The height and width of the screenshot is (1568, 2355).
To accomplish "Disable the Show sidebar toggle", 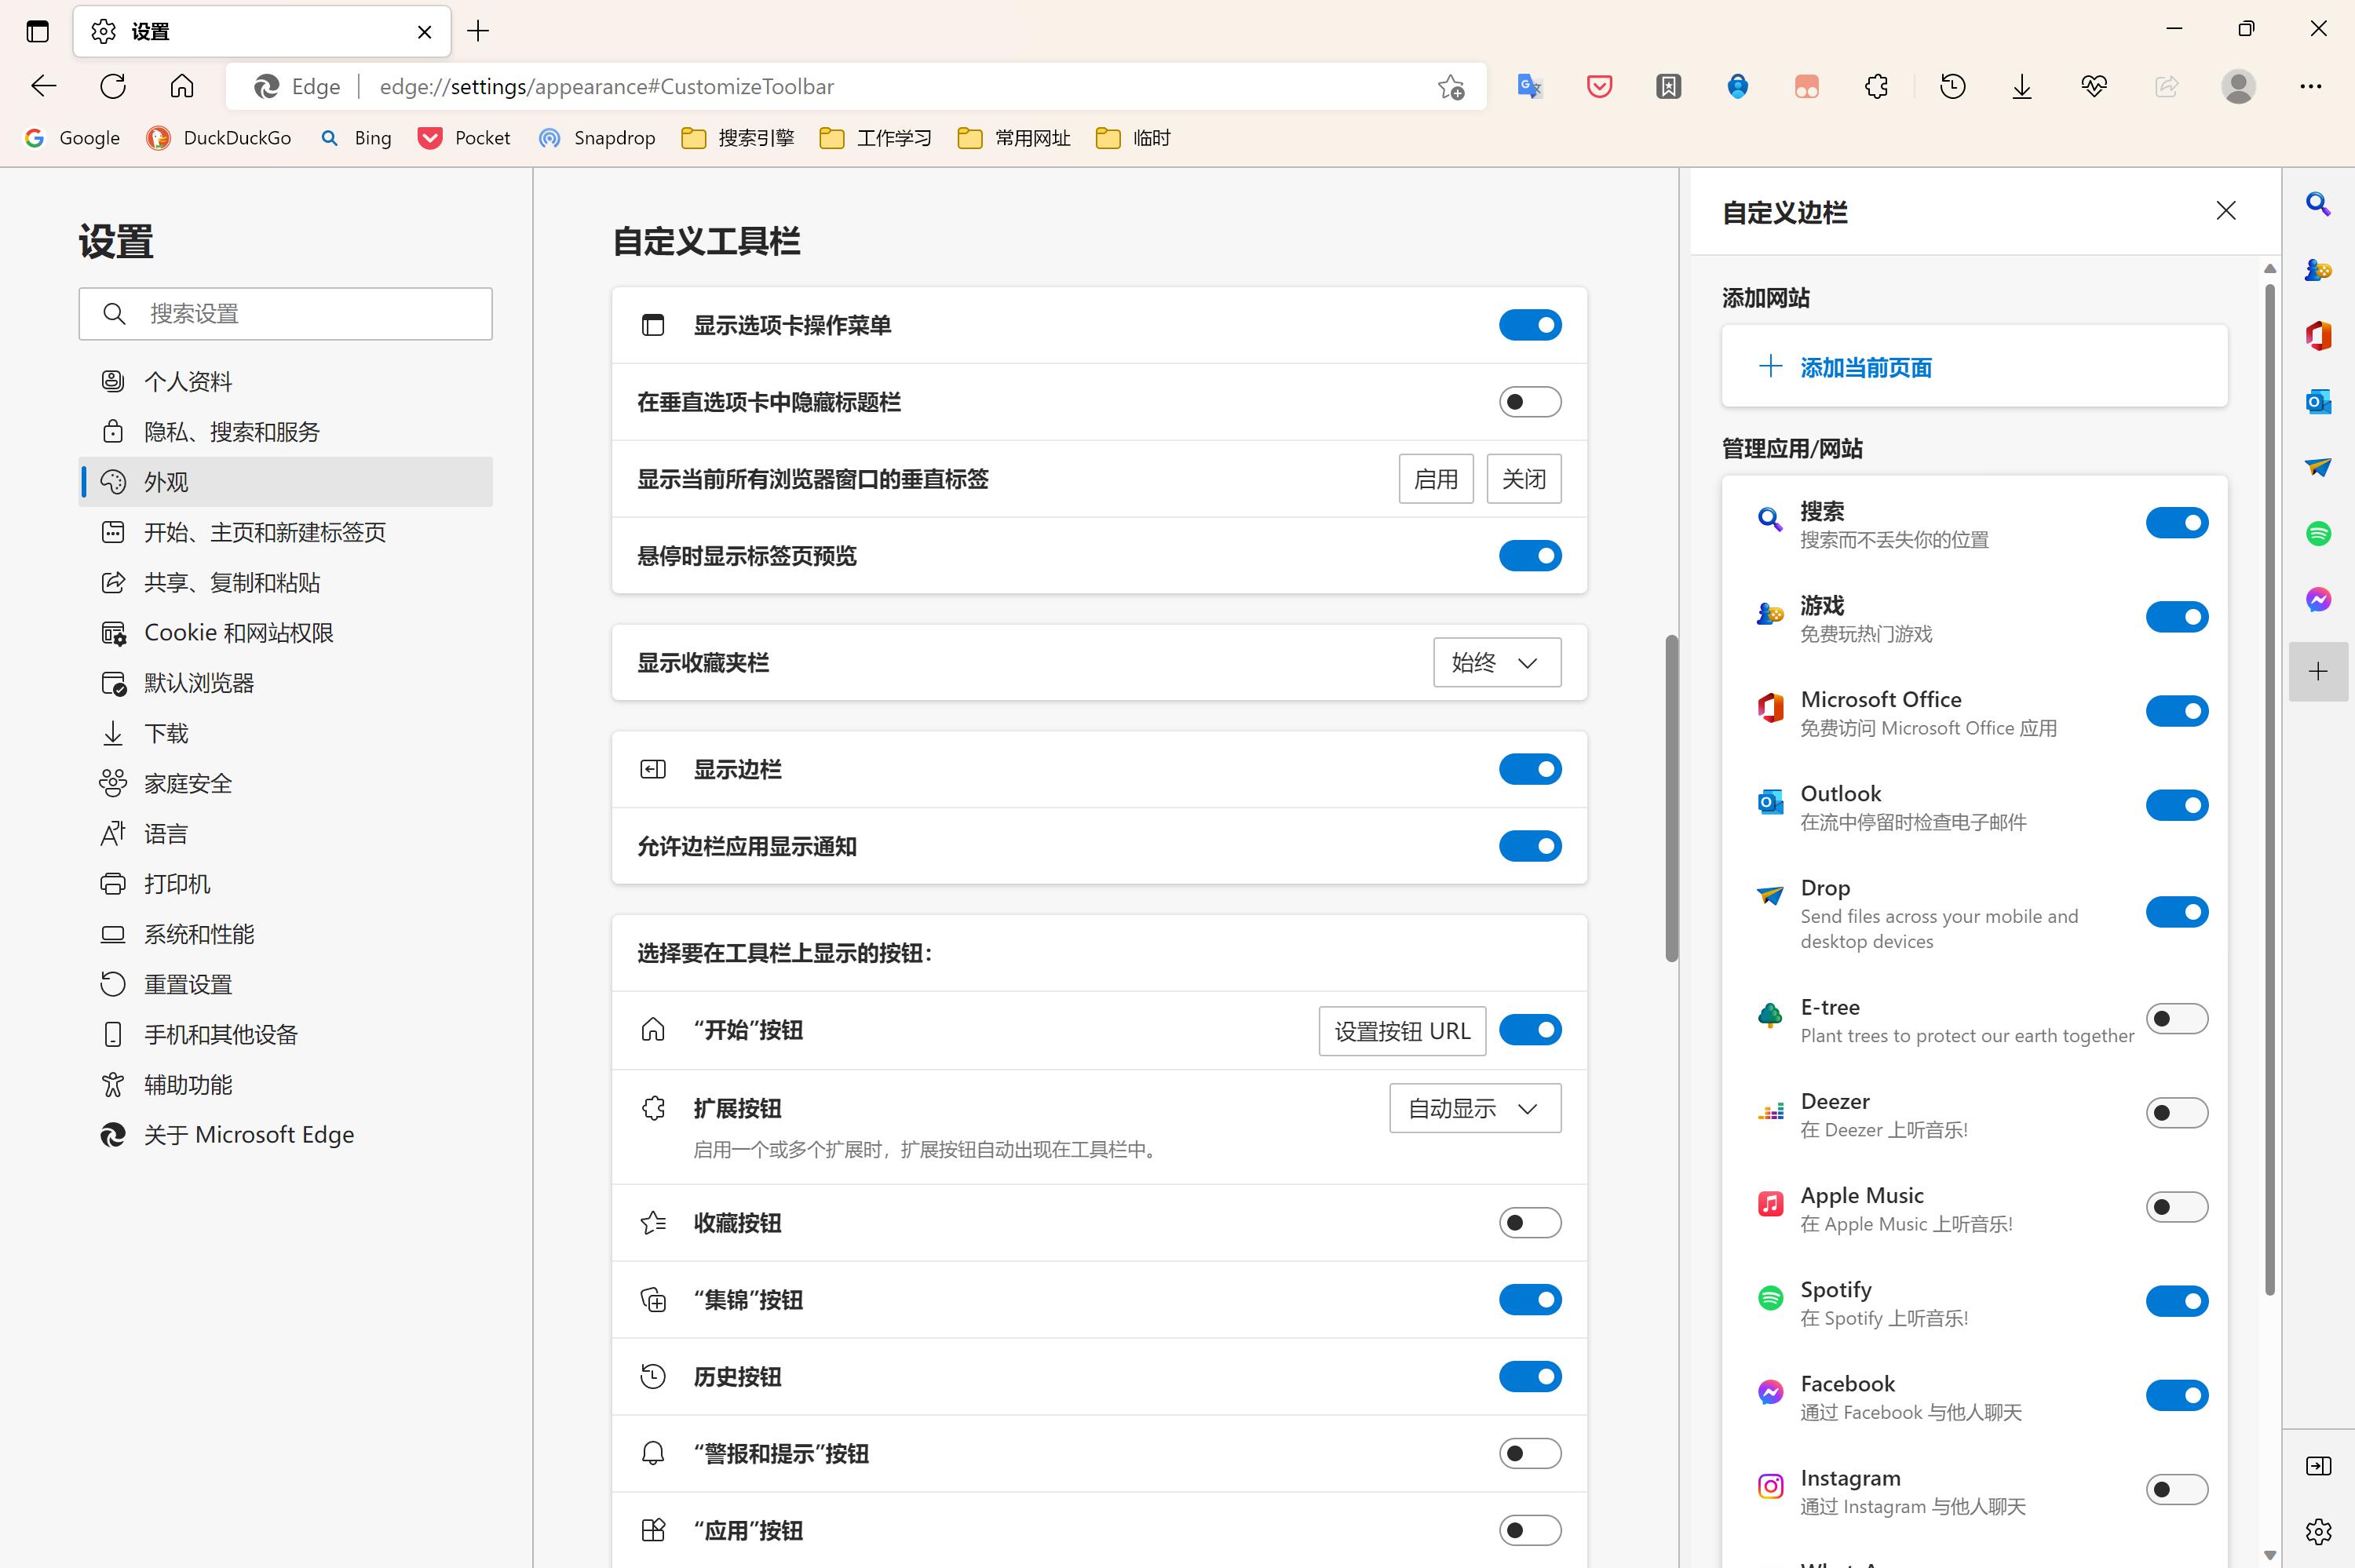I will (x=1529, y=769).
